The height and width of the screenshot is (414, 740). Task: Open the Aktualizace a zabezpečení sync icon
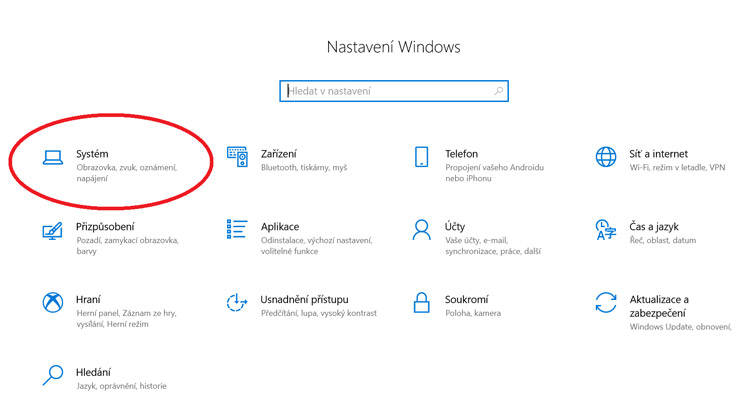point(605,303)
